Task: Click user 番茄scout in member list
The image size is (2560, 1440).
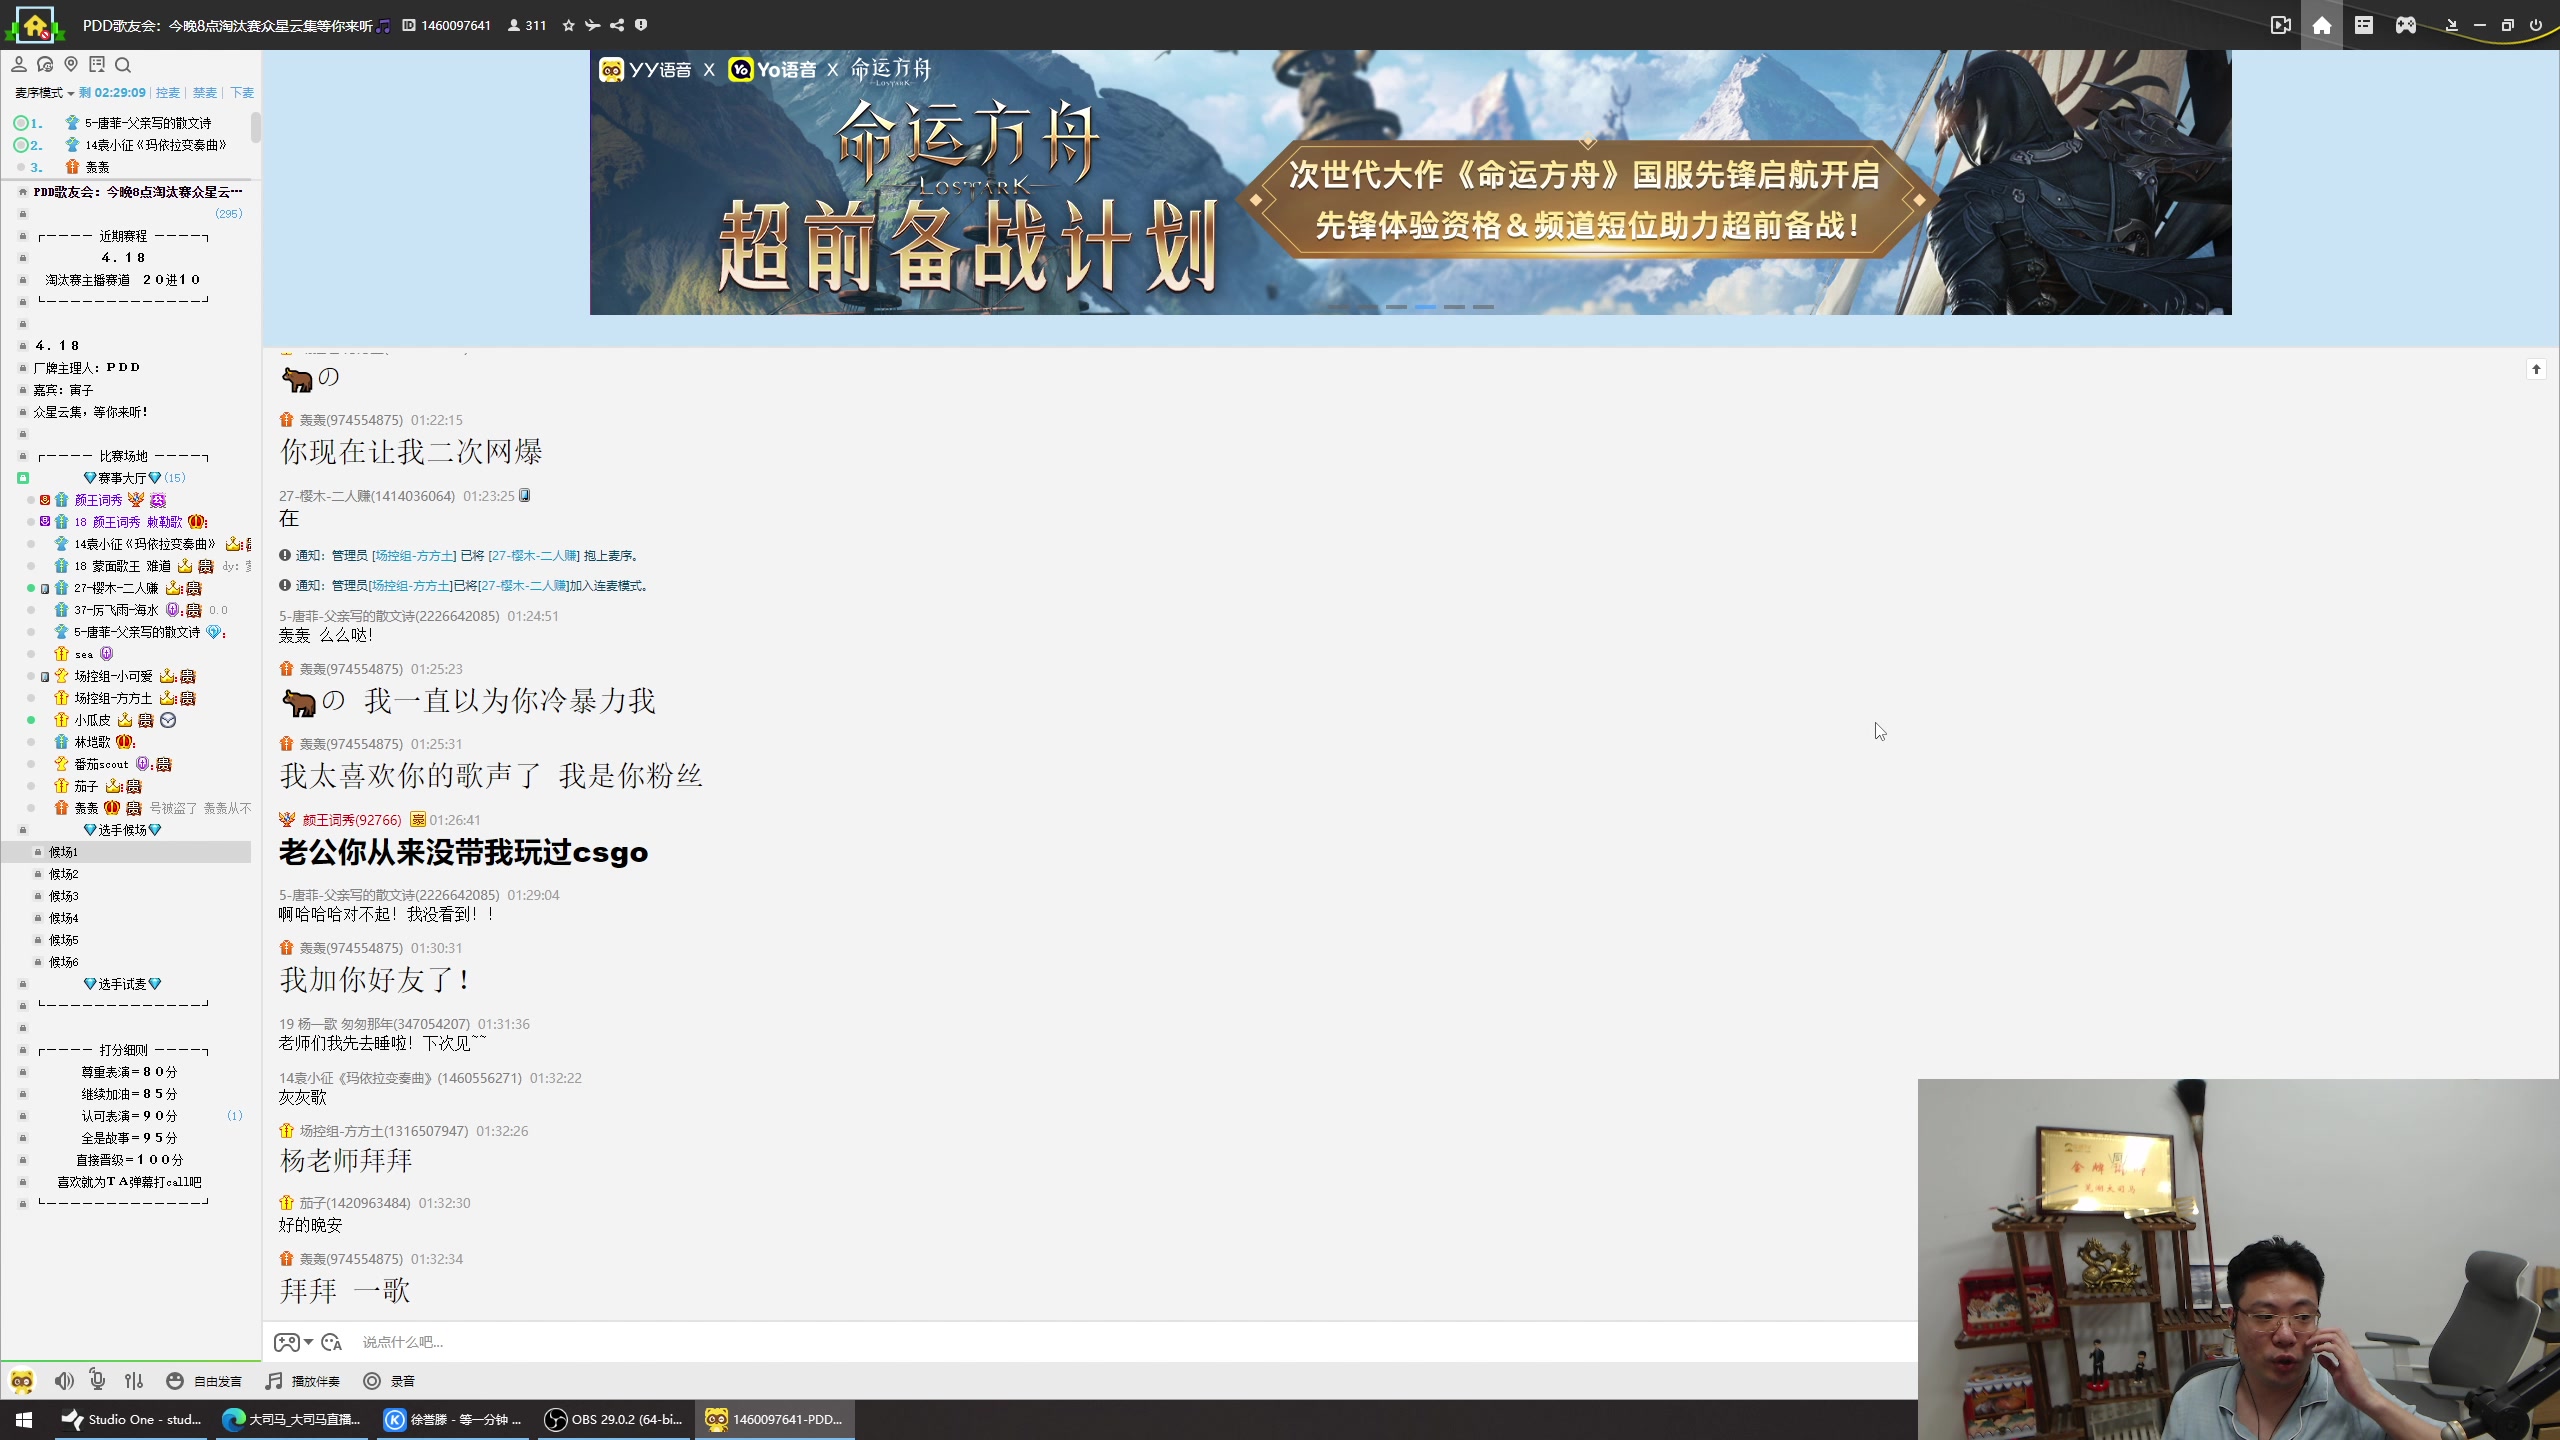Action: coord(101,764)
